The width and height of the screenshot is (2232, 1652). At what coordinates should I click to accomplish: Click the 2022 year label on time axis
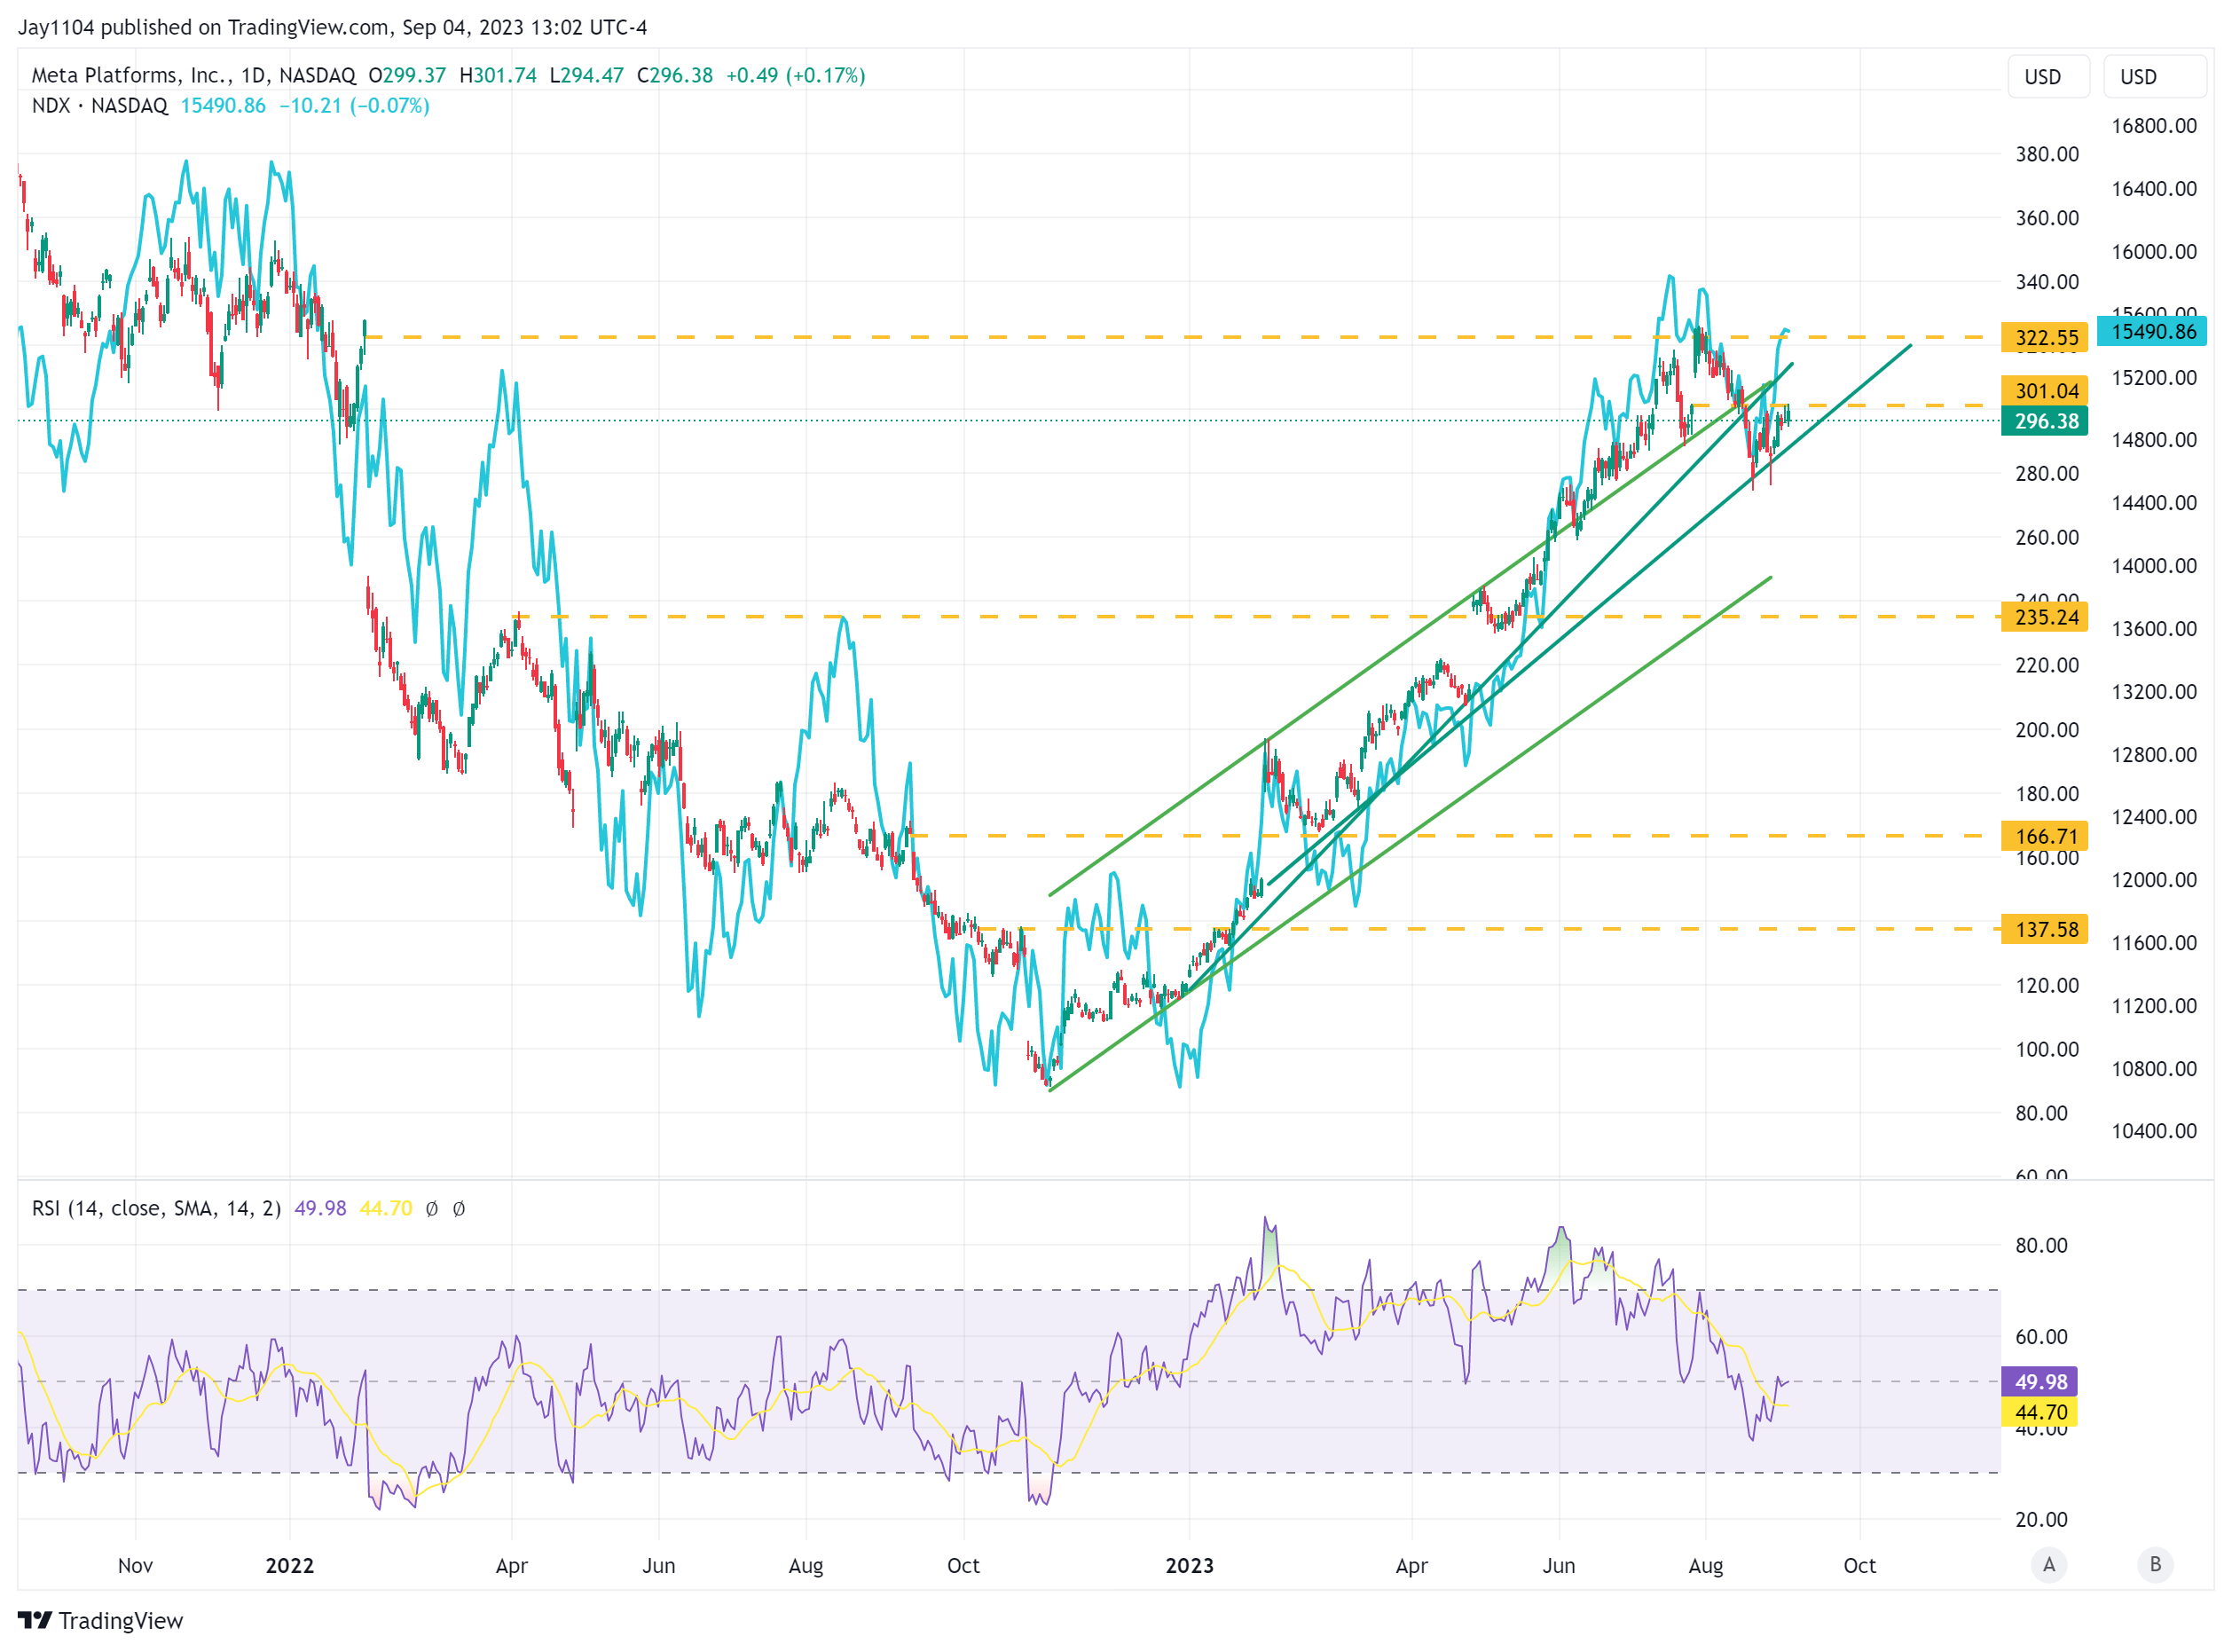290,1566
